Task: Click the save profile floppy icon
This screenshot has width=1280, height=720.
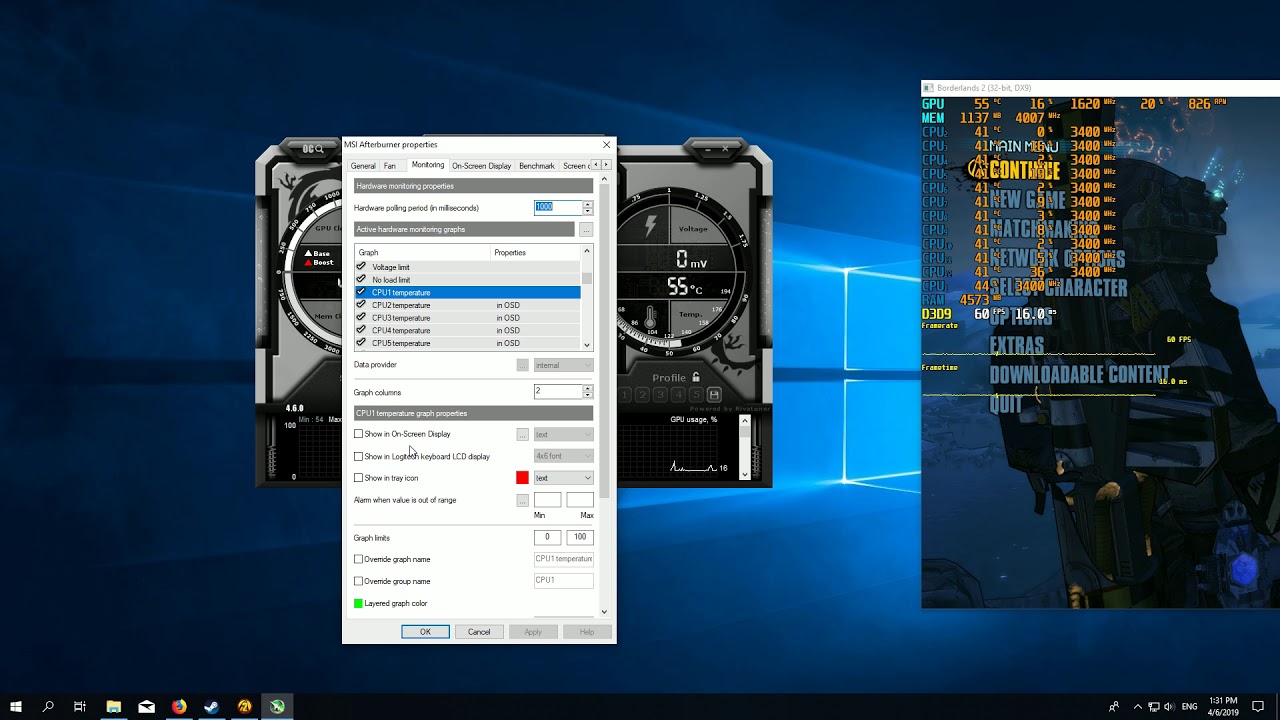Action: click(x=714, y=395)
